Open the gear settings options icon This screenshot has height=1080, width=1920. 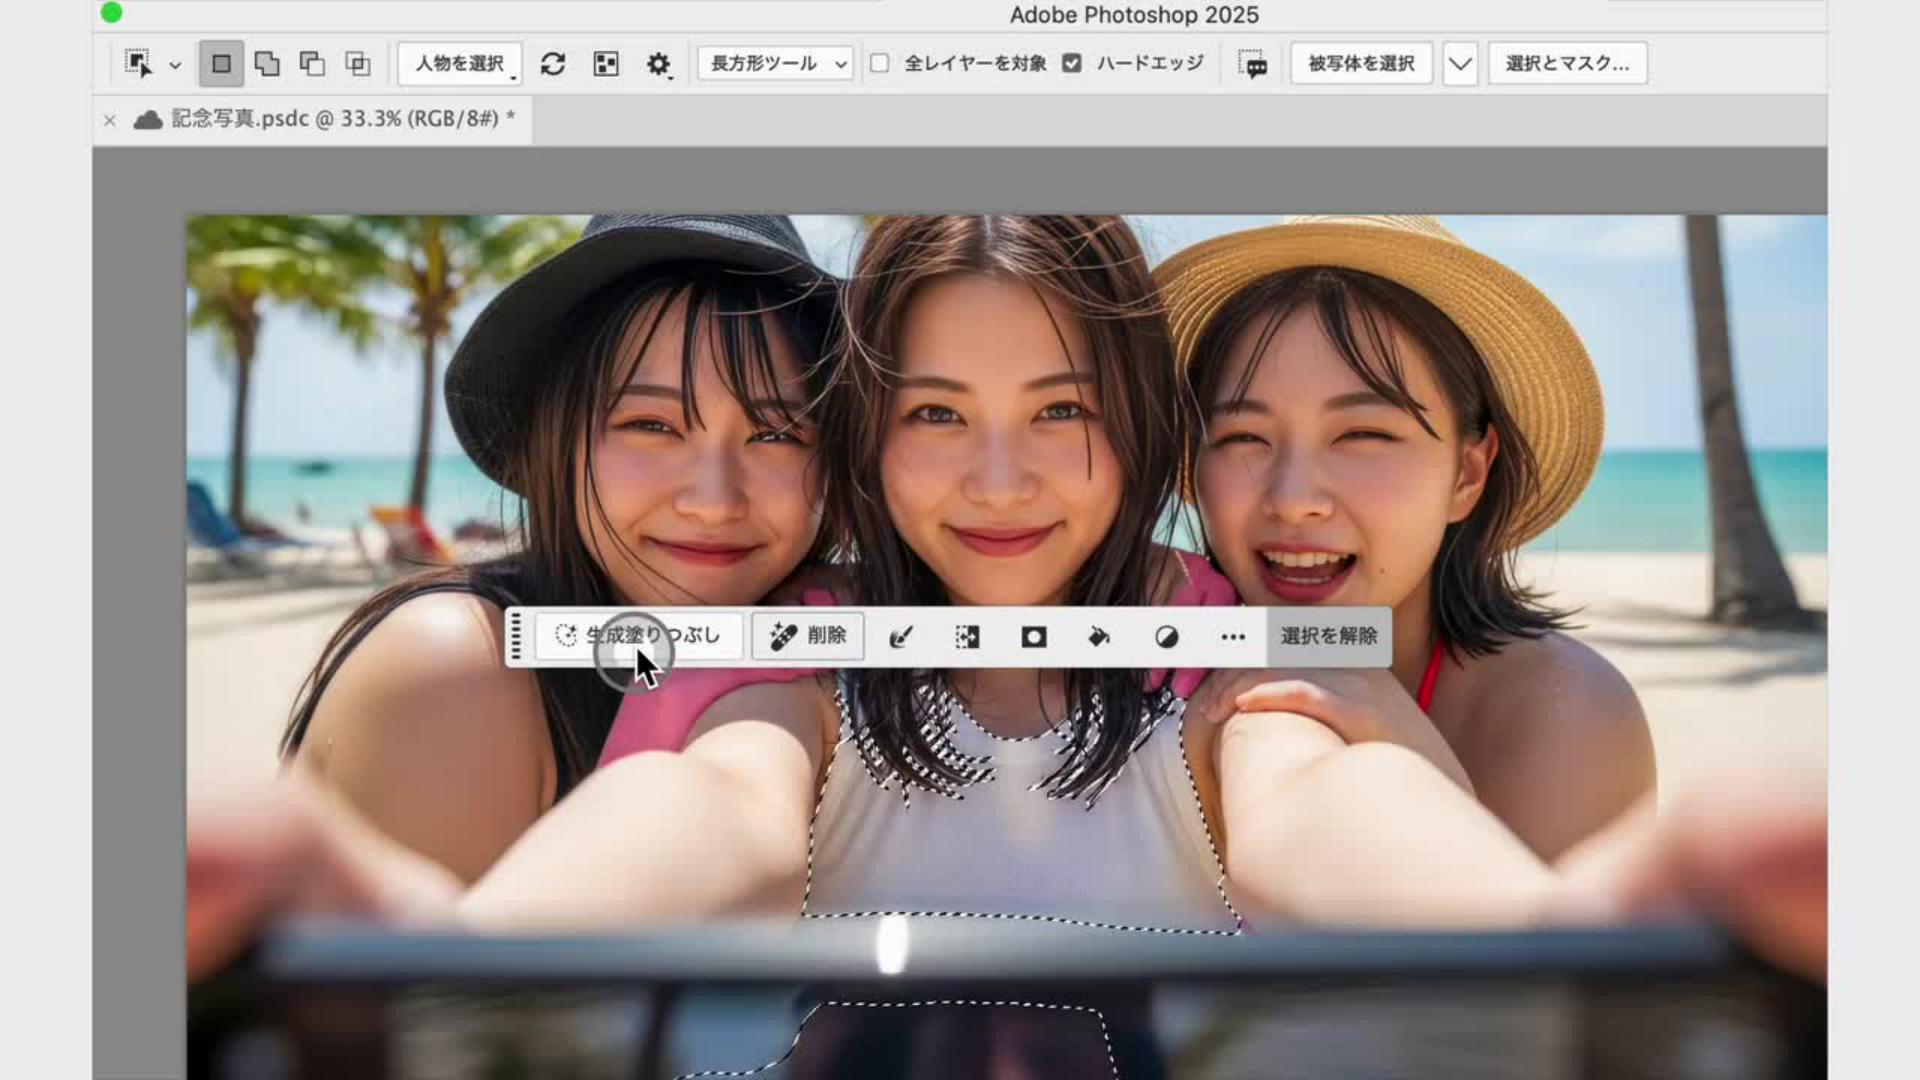pos(658,64)
